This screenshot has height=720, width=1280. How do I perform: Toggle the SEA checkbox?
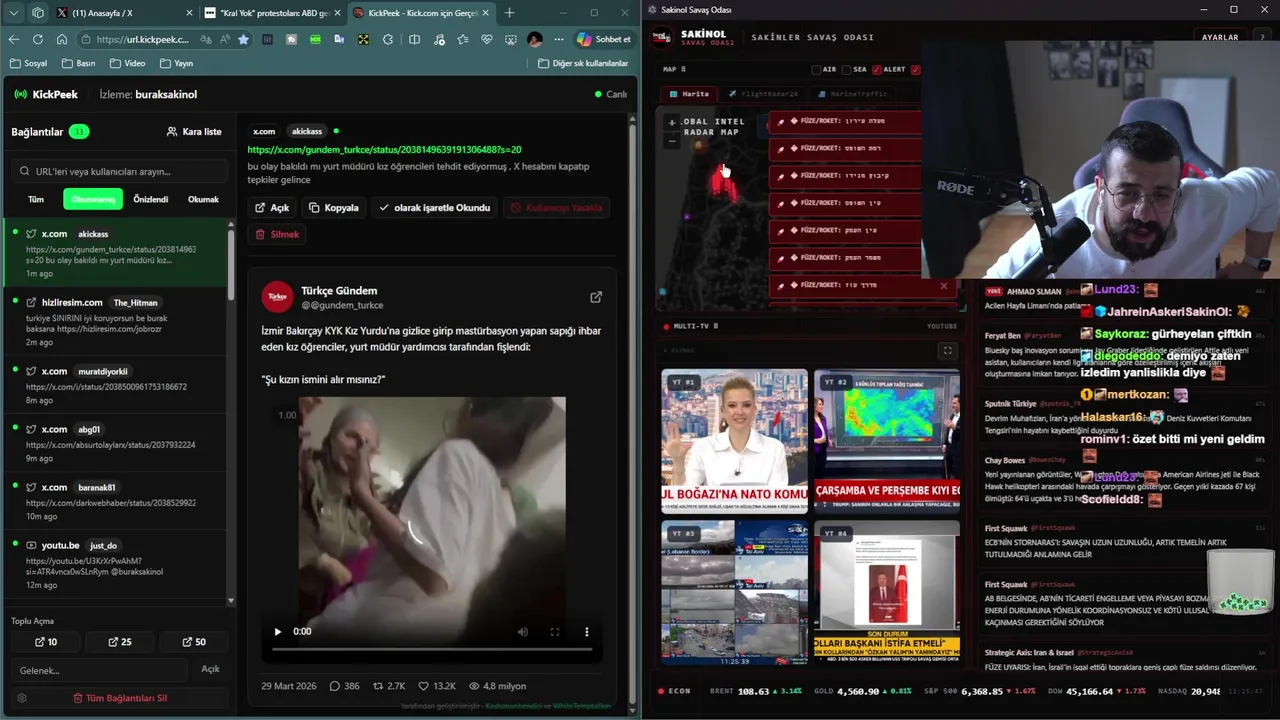[847, 70]
